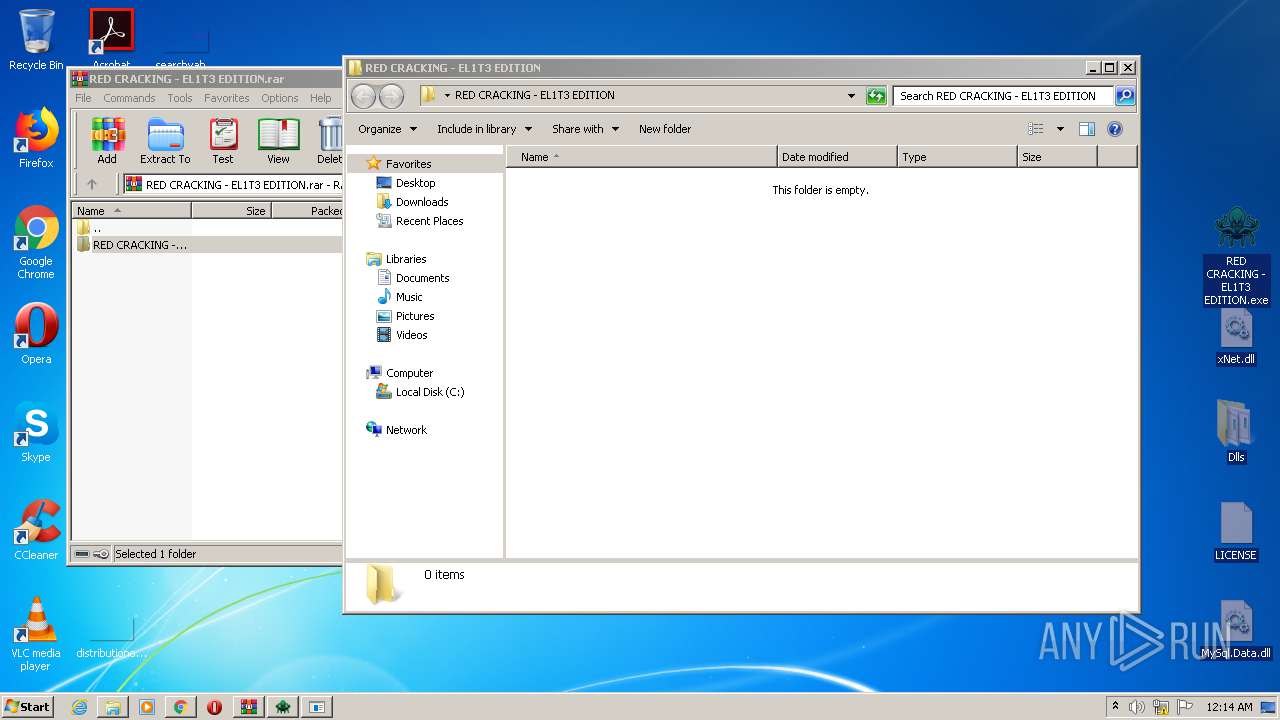
Task: Sort Explorer list by Type column
Action: [x=957, y=156]
